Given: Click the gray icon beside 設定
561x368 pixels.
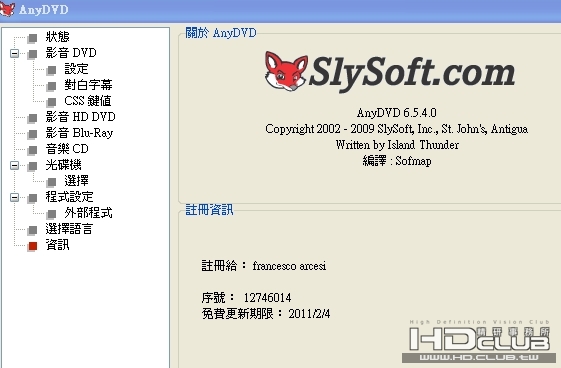Looking at the screenshot, I should tap(52, 70).
